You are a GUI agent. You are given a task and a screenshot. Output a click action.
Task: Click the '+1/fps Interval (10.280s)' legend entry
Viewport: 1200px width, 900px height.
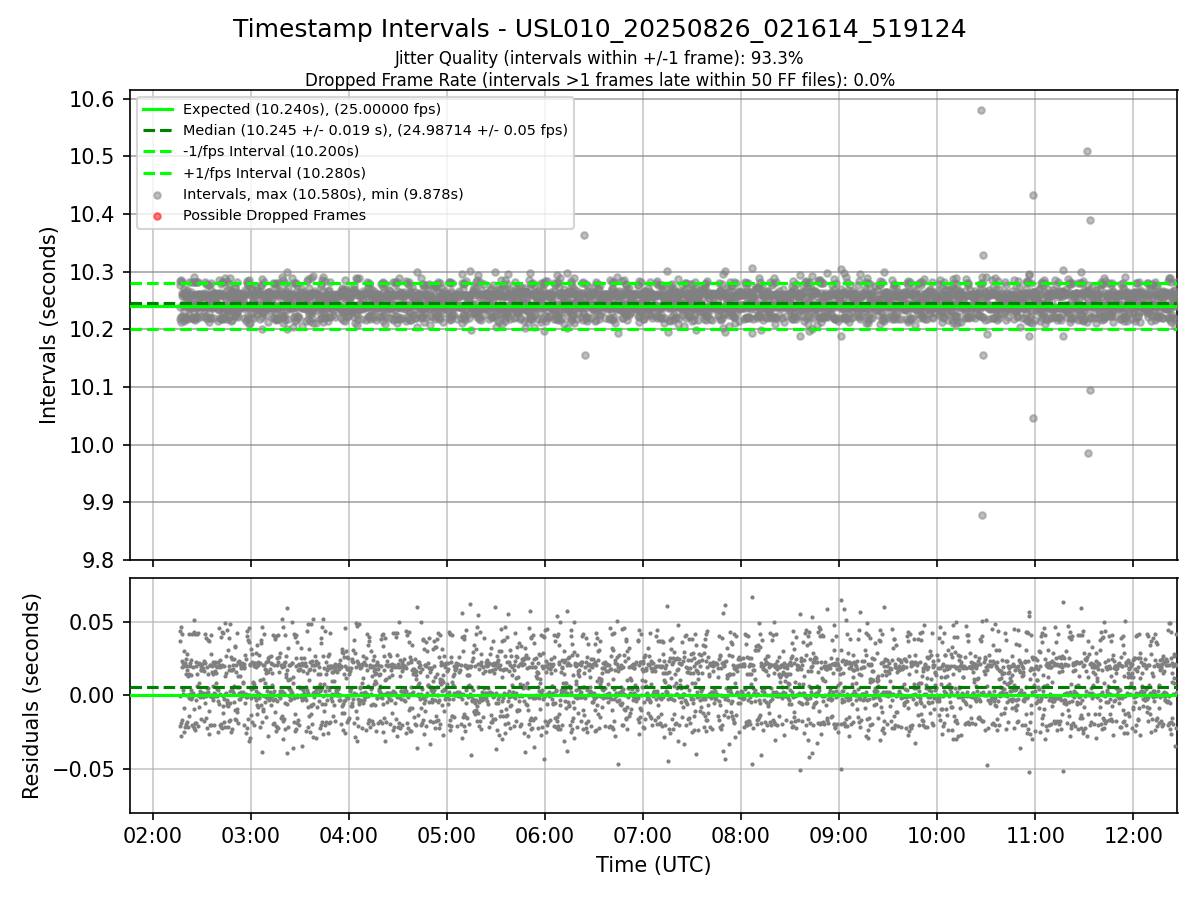point(274,173)
